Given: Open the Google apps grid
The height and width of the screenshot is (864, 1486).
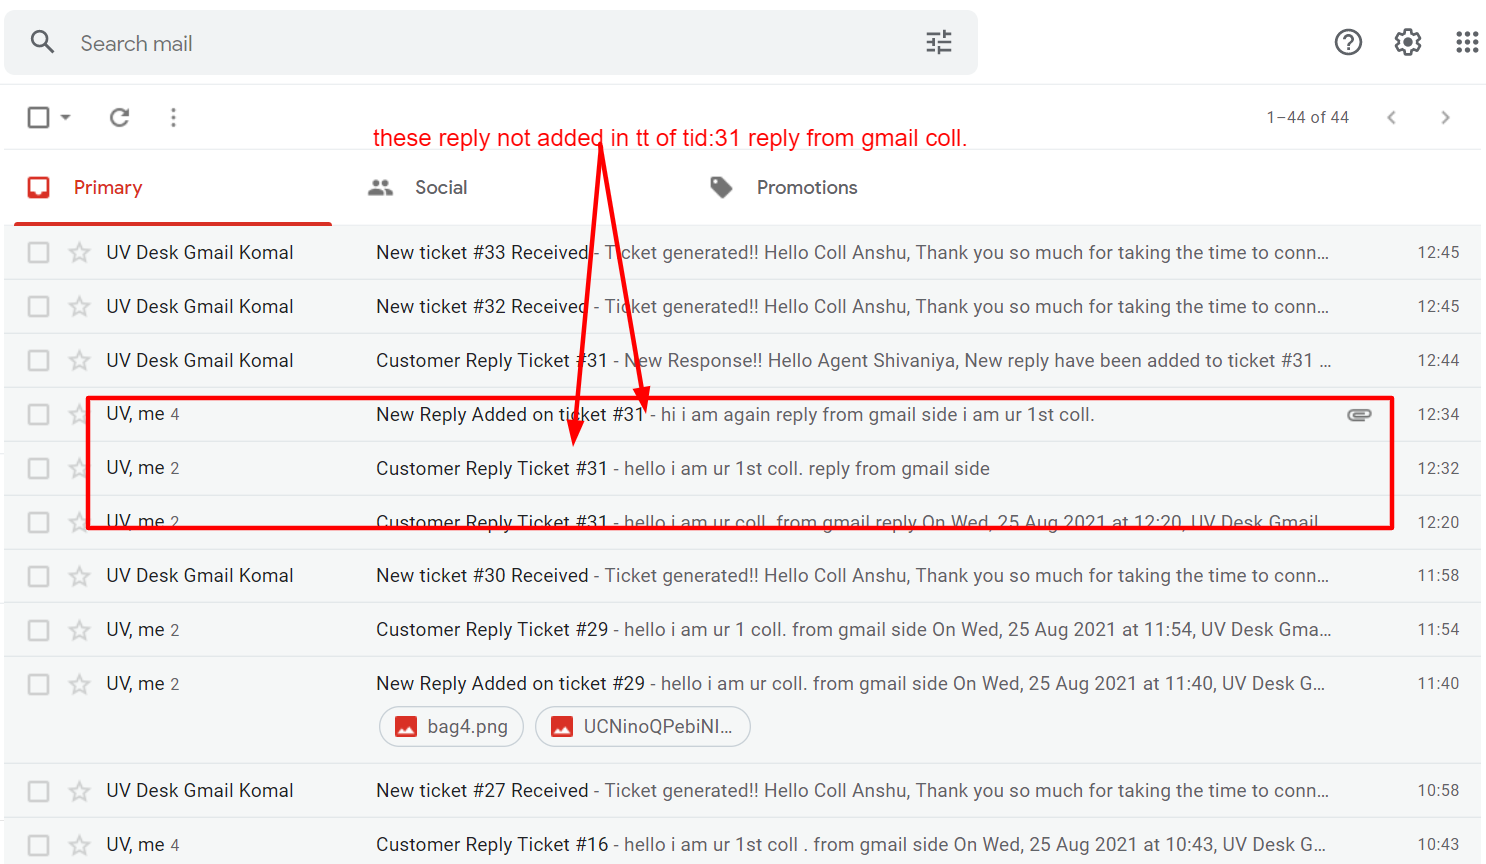Looking at the screenshot, I should 1467,42.
